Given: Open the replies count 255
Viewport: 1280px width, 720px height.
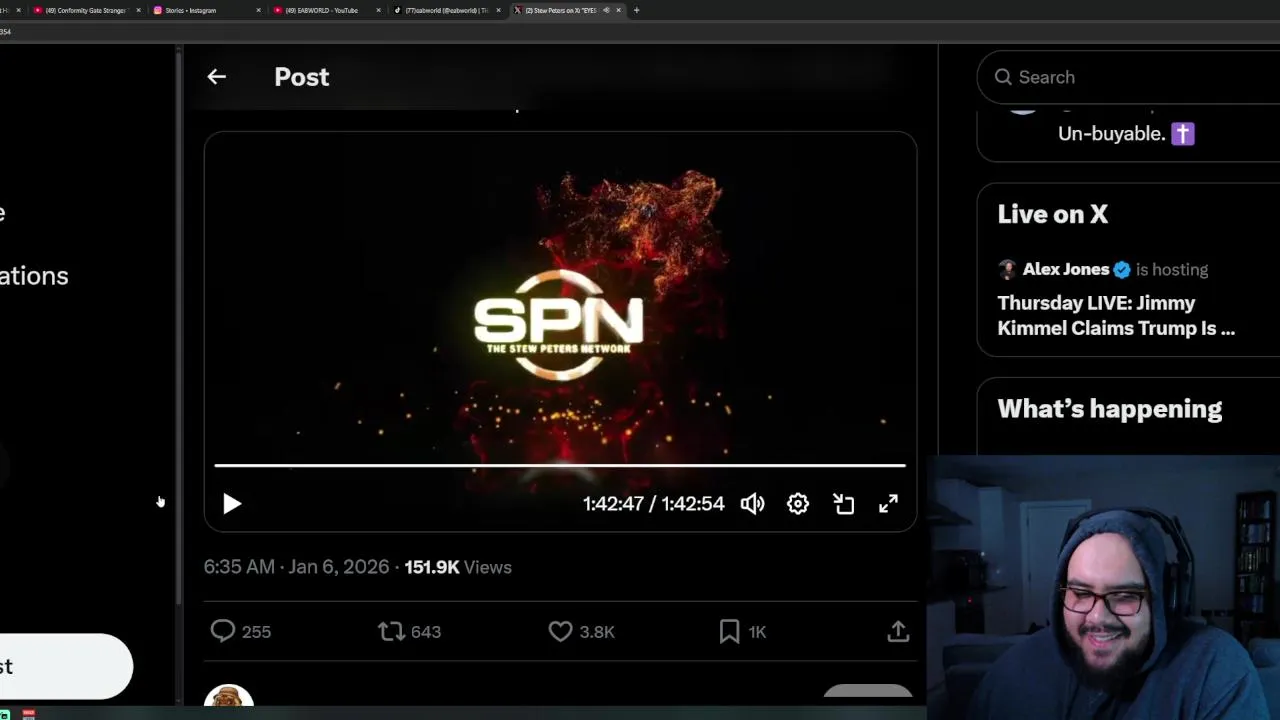Looking at the screenshot, I should coord(241,632).
